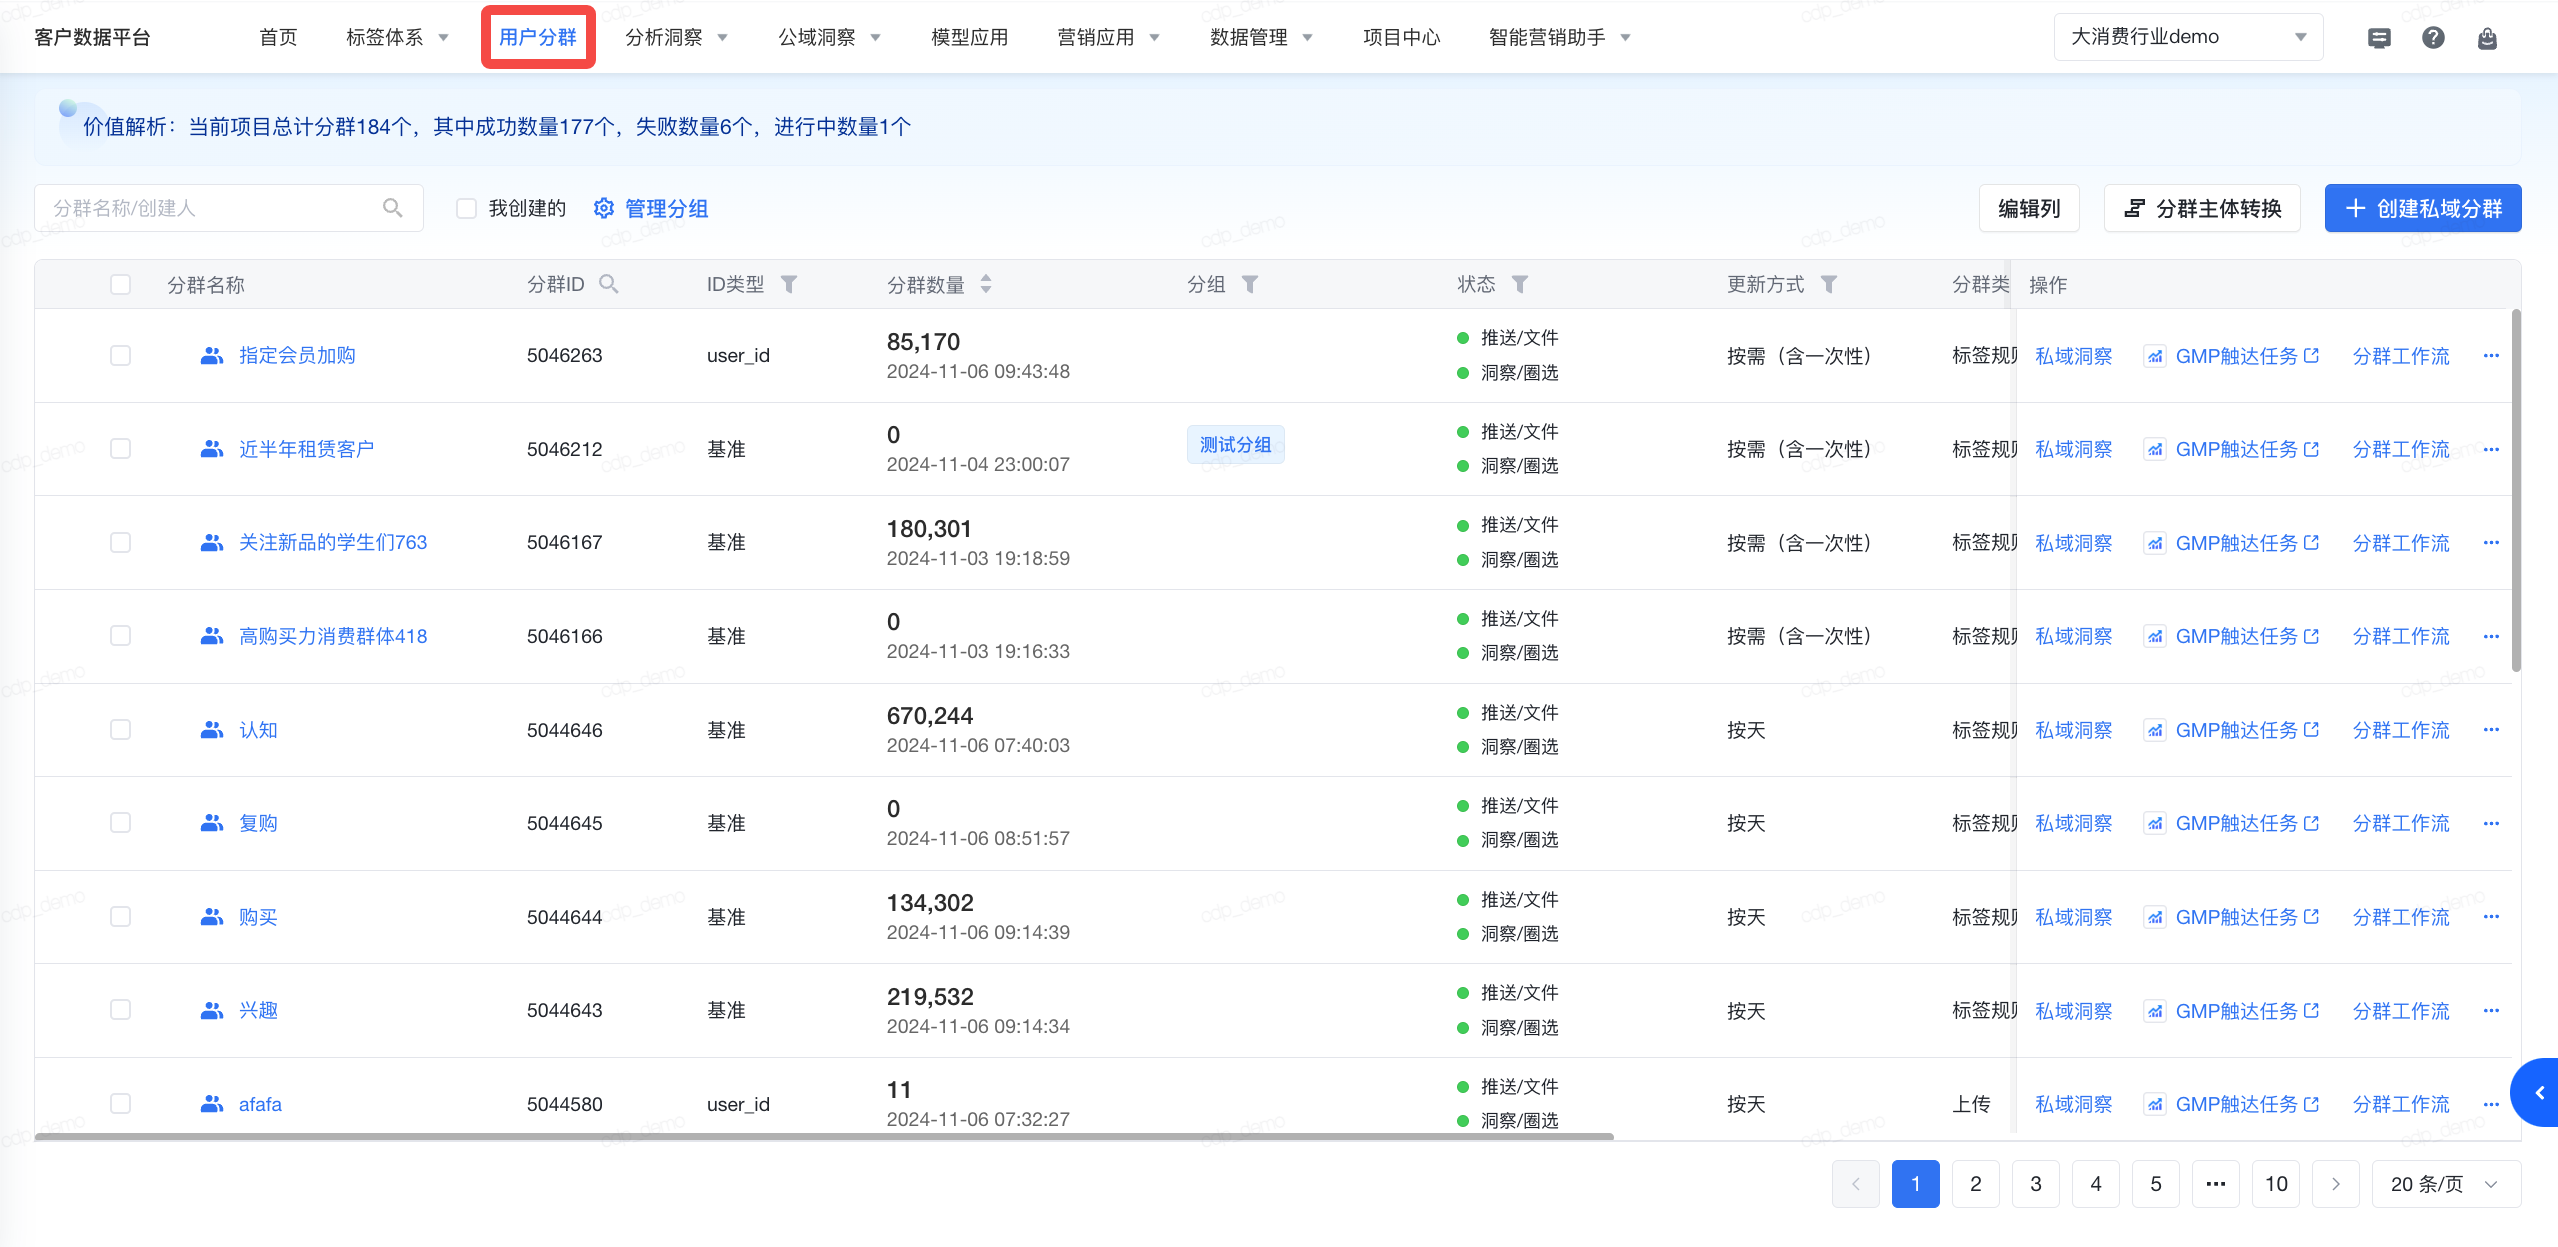The image size is (2558, 1247).
Task: Go to the 首页 menu item
Action: coord(278,37)
